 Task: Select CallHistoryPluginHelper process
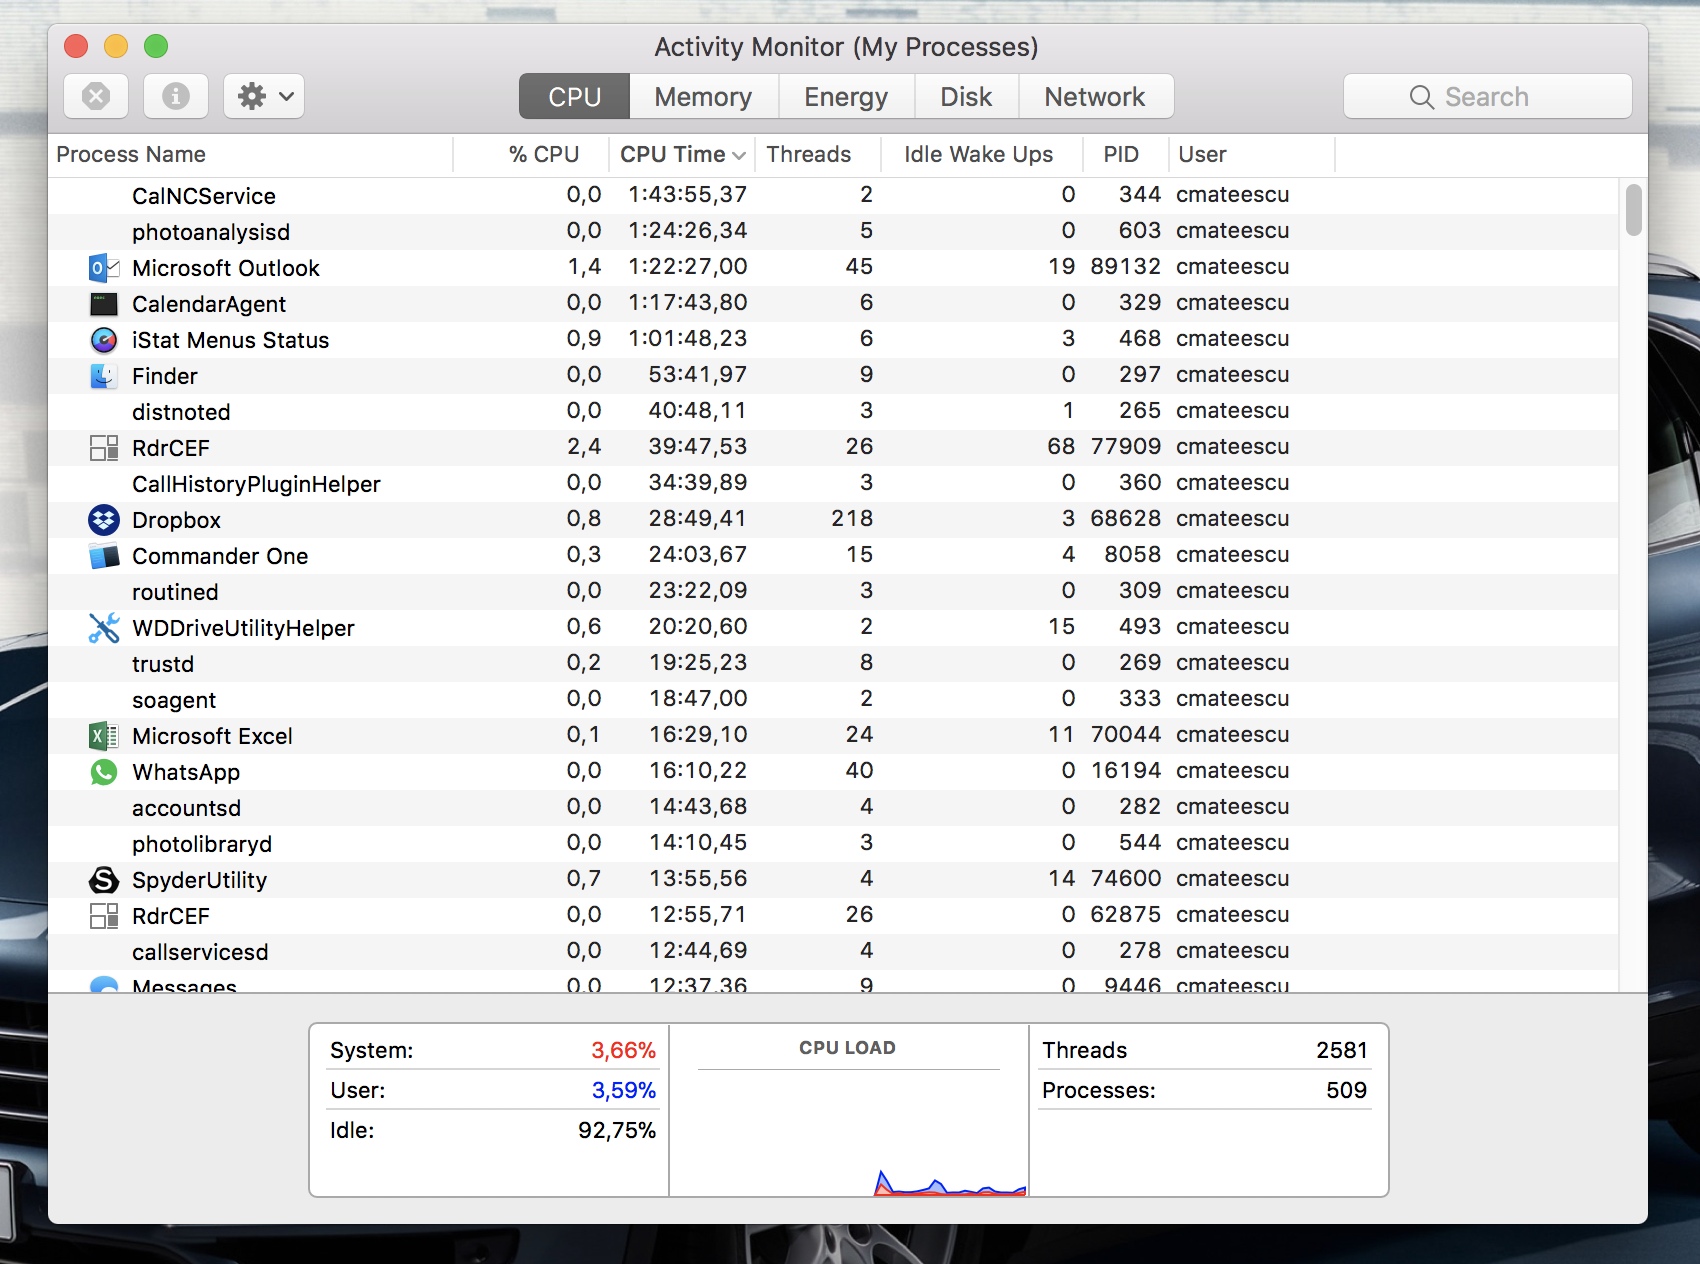click(256, 484)
